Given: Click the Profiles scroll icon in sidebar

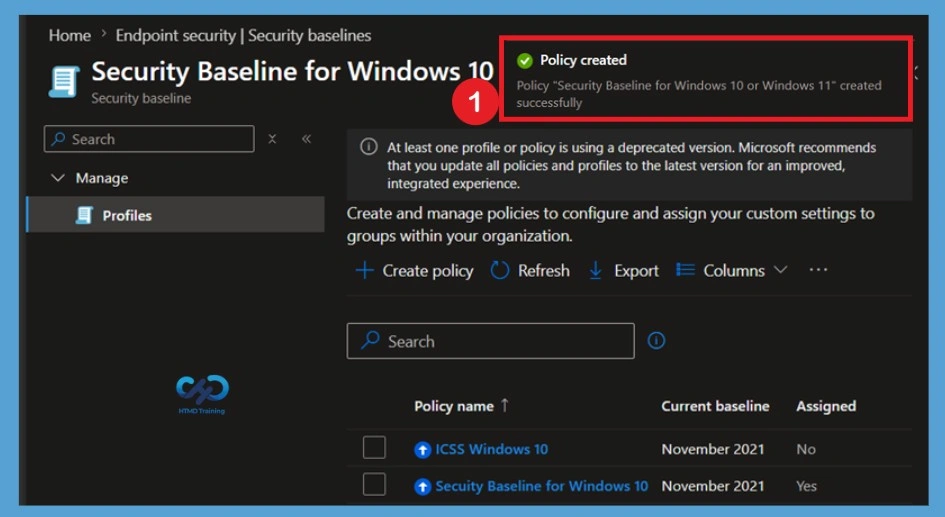Looking at the screenshot, I should [x=84, y=215].
